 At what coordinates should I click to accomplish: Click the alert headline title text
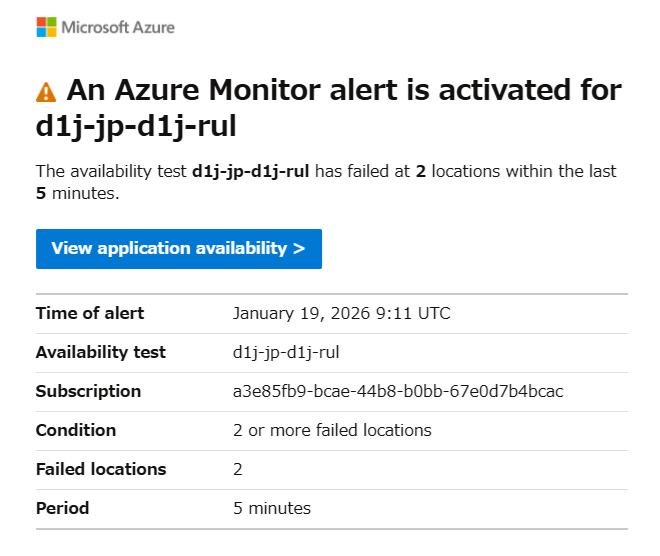330,108
